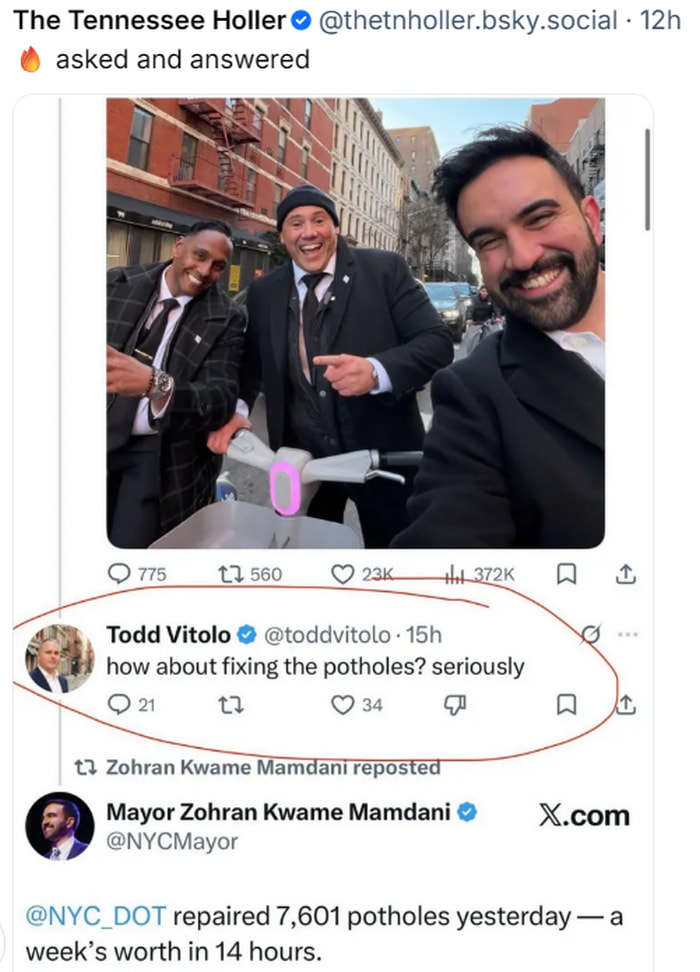
Task: Share Todd Vitolo's tweet via upload icon
Action: pyautogui.click(x=626, y=705)
